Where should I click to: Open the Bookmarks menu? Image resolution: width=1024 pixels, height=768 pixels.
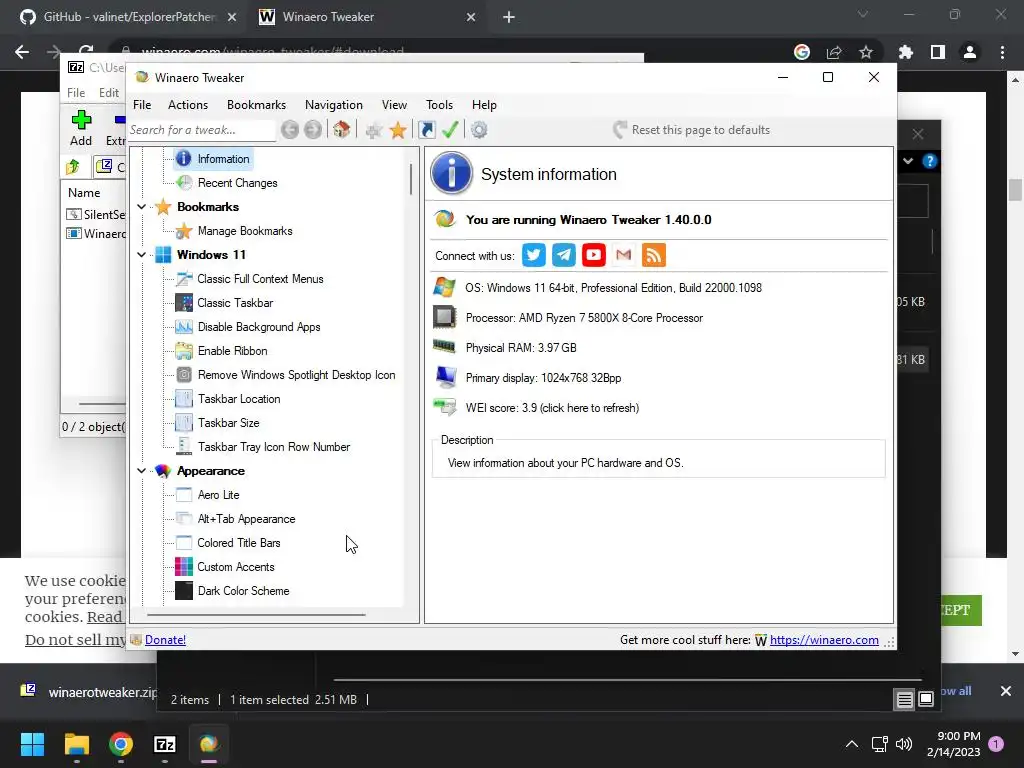pyautogui.click(x=257, y=105)
